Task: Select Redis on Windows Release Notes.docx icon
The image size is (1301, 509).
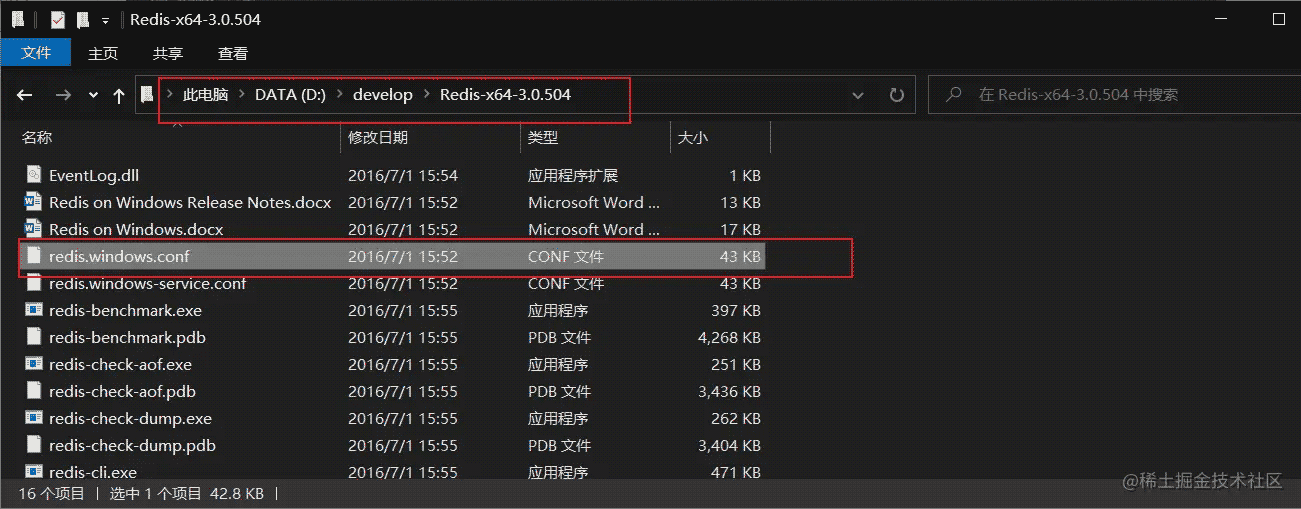Action: [34, 202]
